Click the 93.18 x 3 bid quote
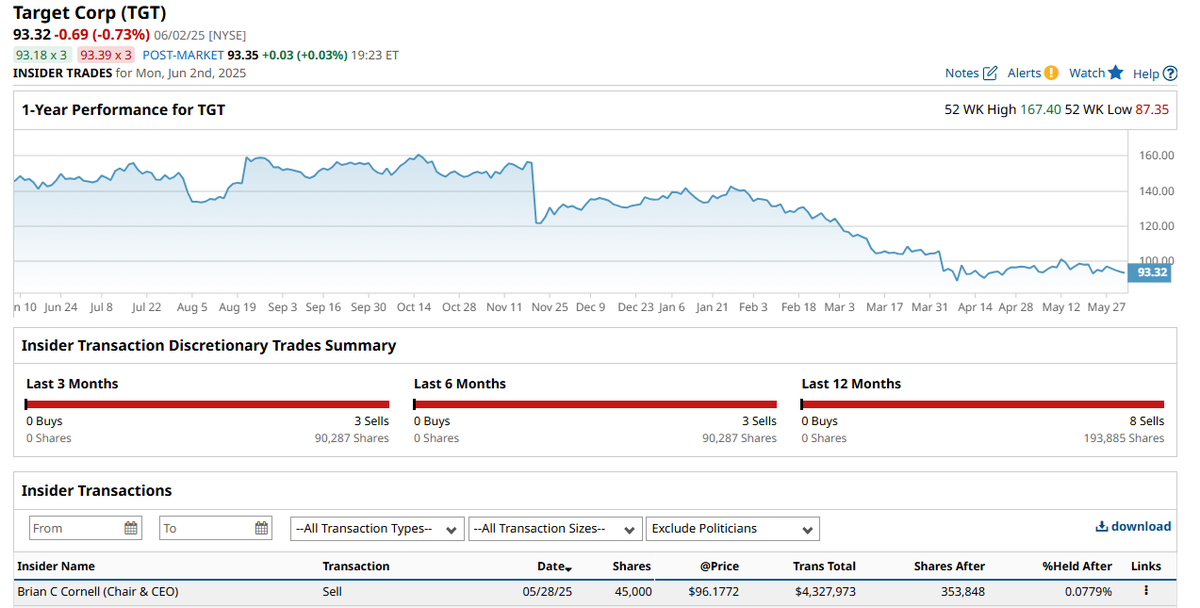The image size is (1200, 608). [42, 55]
